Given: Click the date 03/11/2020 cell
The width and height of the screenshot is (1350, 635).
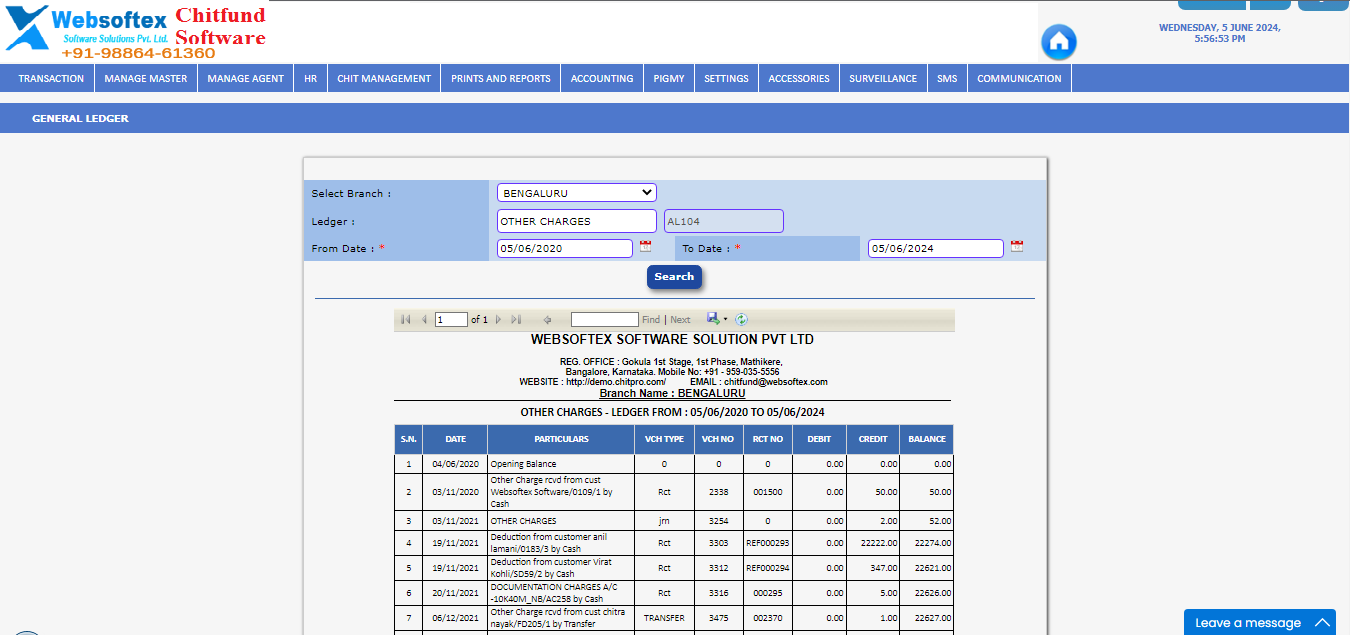Looking at the screenshot, I should [x=455, y=492].
